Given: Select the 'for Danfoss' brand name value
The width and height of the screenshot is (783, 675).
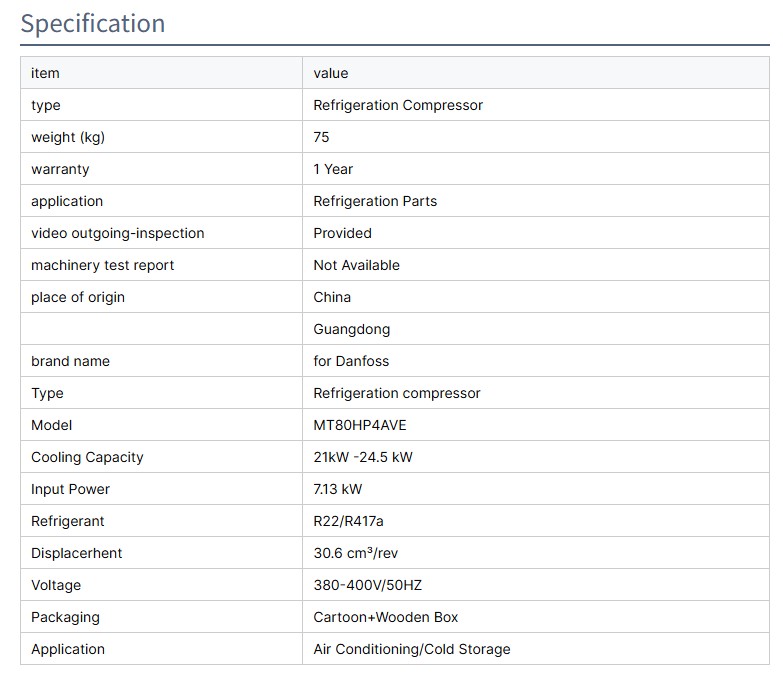Looking at the screenshot, I should (351, 361).
